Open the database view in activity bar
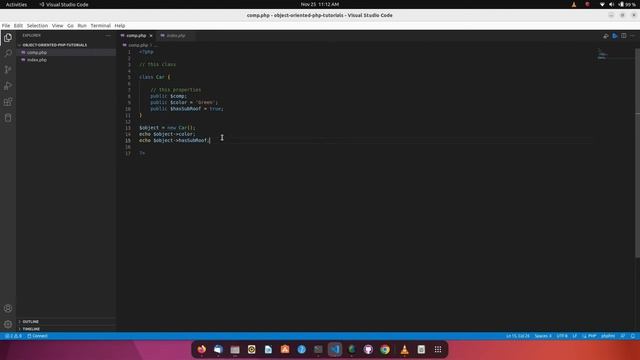This screenshot has width=640, height=360. [8, 118]
